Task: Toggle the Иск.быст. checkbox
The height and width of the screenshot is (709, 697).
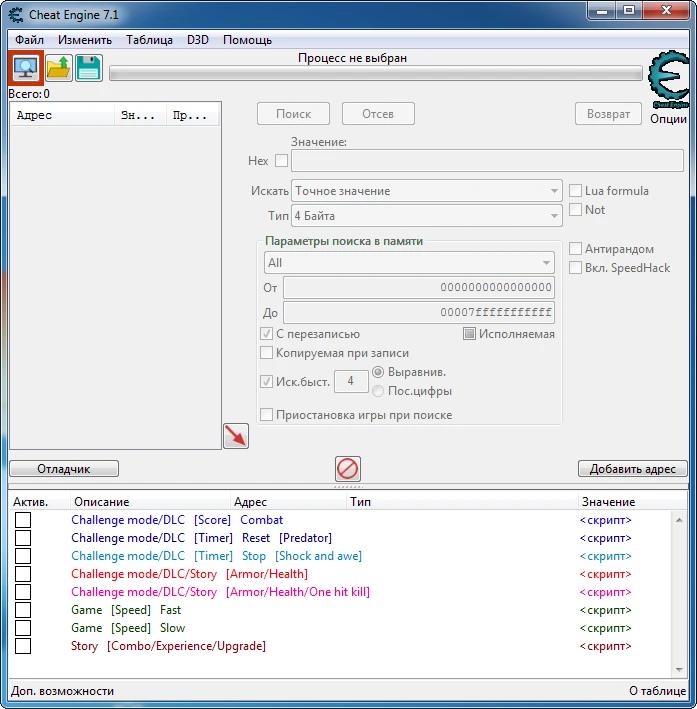Action: coord(266,382)
